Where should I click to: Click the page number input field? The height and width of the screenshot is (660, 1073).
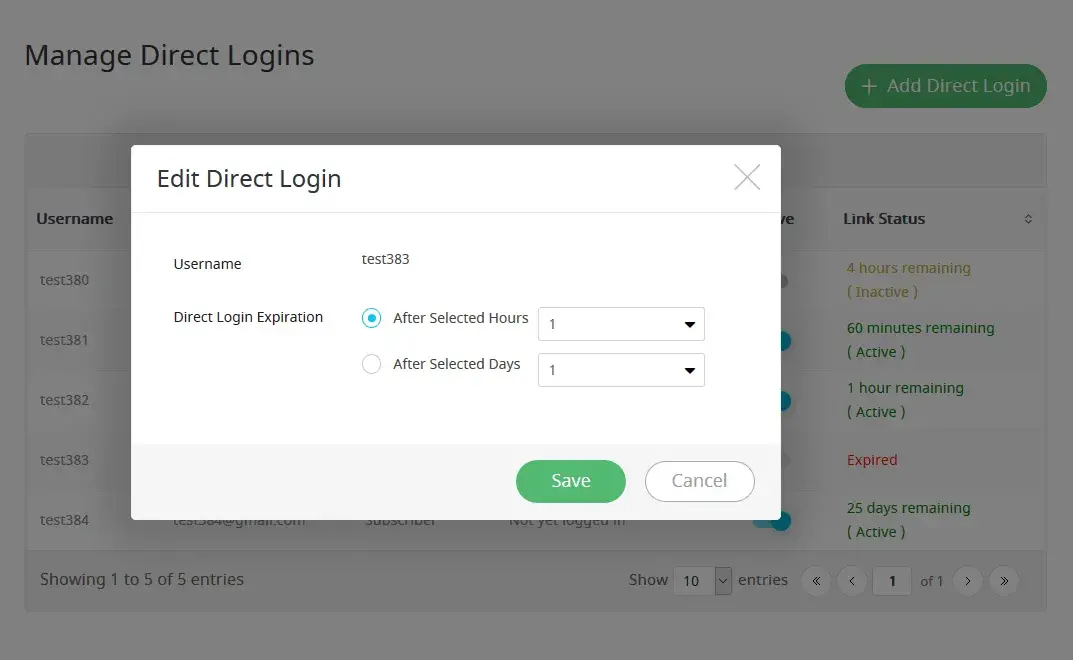(x=892, y=581)
